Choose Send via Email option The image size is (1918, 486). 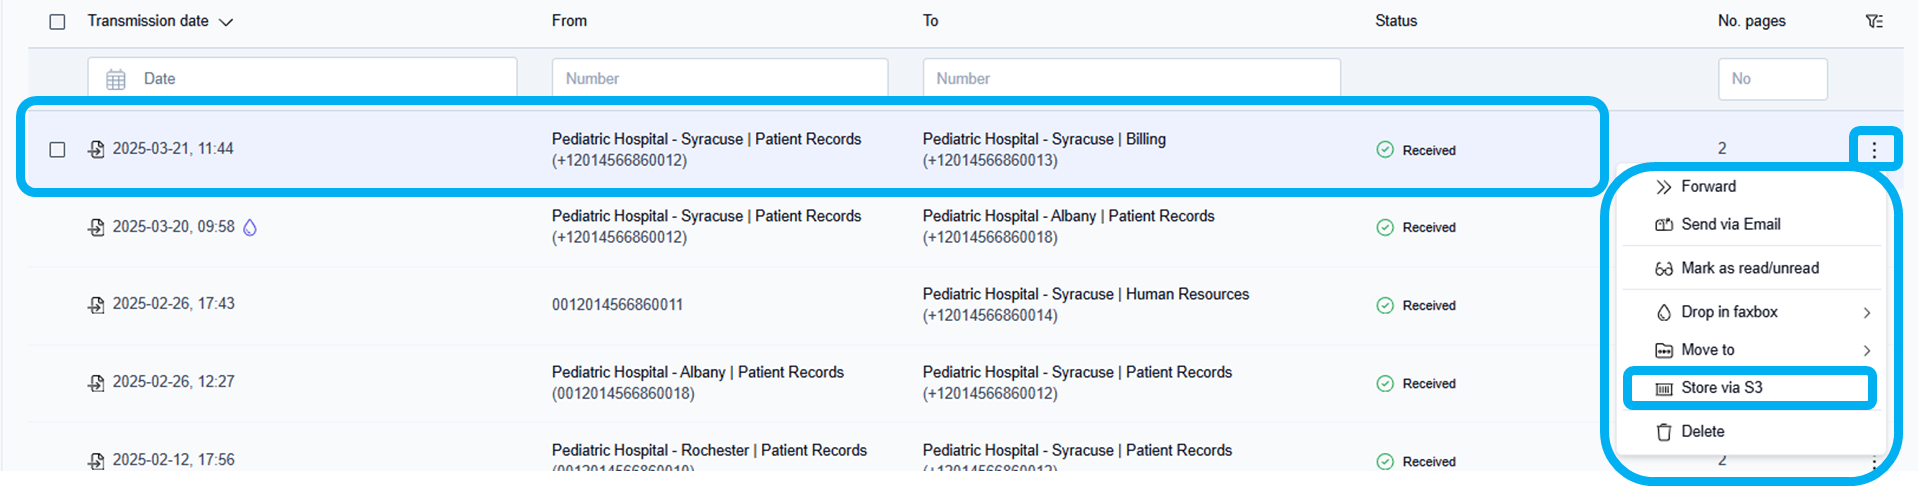[x=1730, y=225]
